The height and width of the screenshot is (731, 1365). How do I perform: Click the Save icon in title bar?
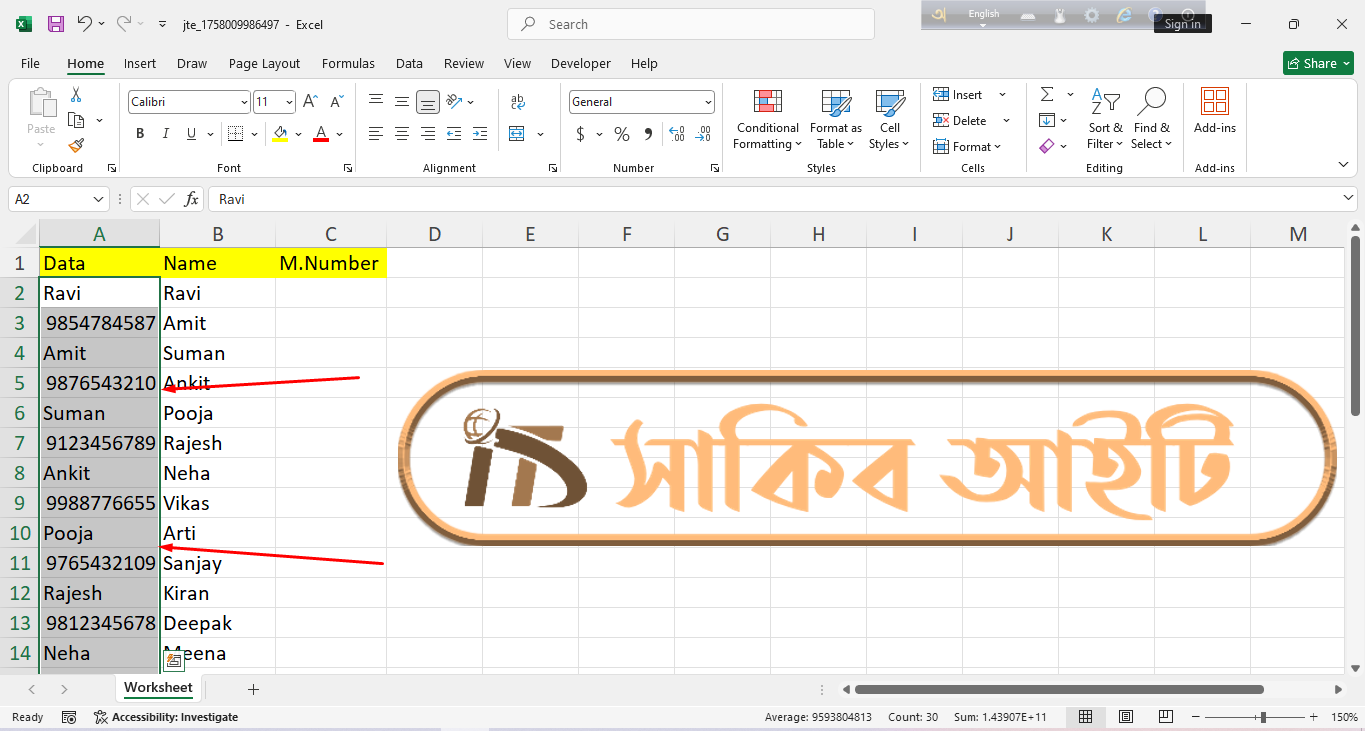point(56,24)
